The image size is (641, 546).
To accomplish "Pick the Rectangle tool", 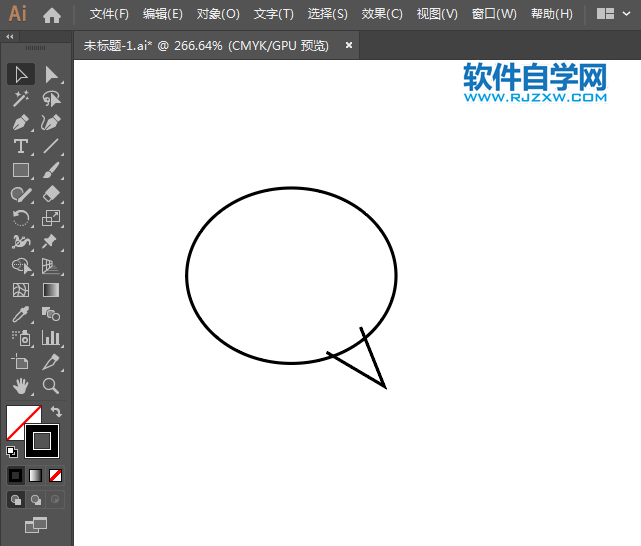I will click(21, 171).
